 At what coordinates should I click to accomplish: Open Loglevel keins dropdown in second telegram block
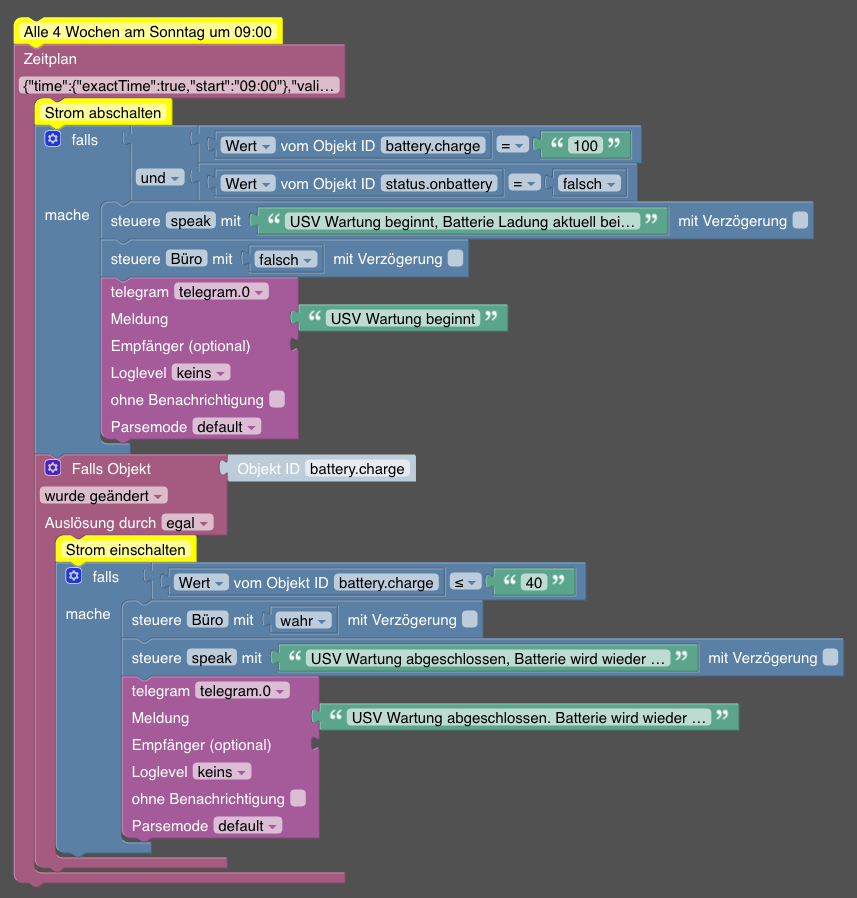pyautogui.click(x=222, y=771)
